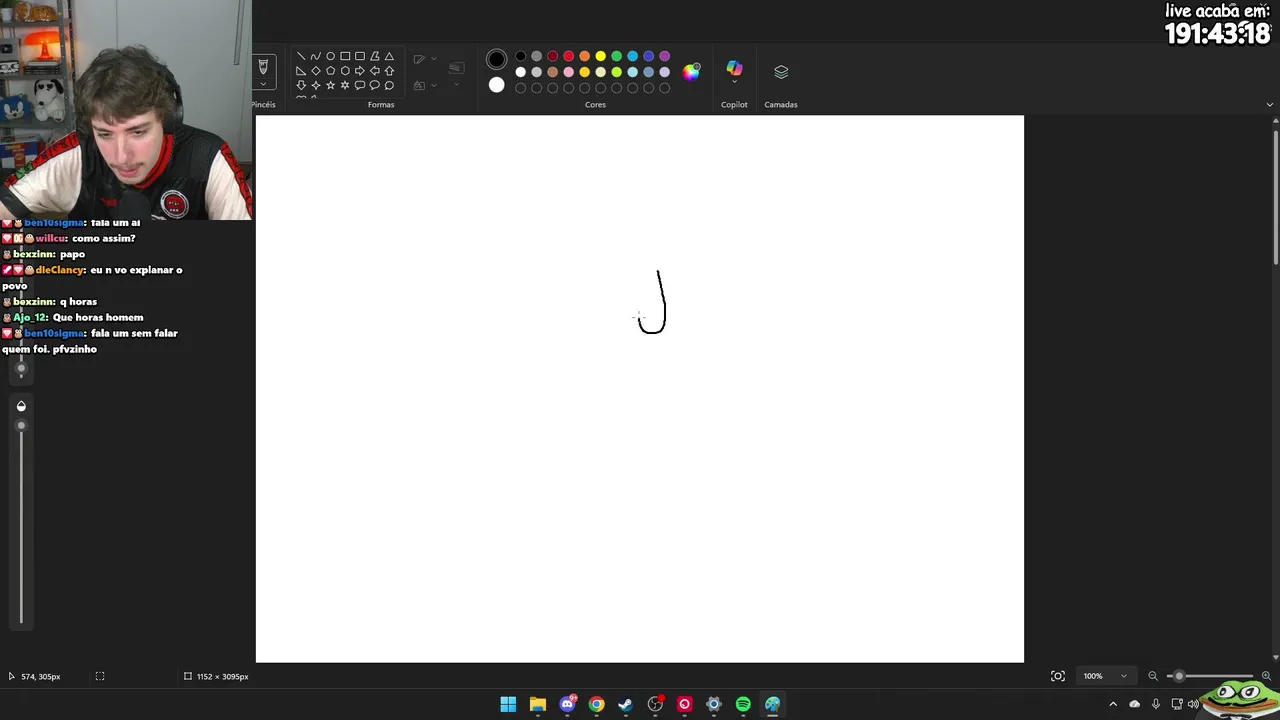Expand the brushes dropdown under Pincéis
The width and height of the screenshot is (1280, 720).
click(x=263, y=85)
